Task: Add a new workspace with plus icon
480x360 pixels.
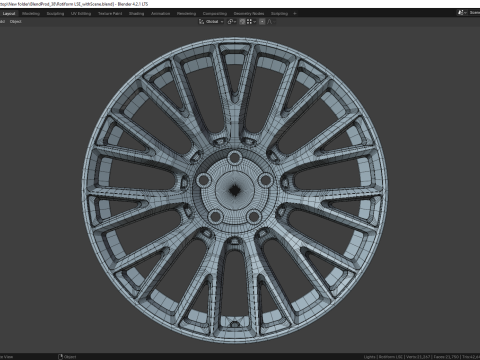Action: (295, 14)
